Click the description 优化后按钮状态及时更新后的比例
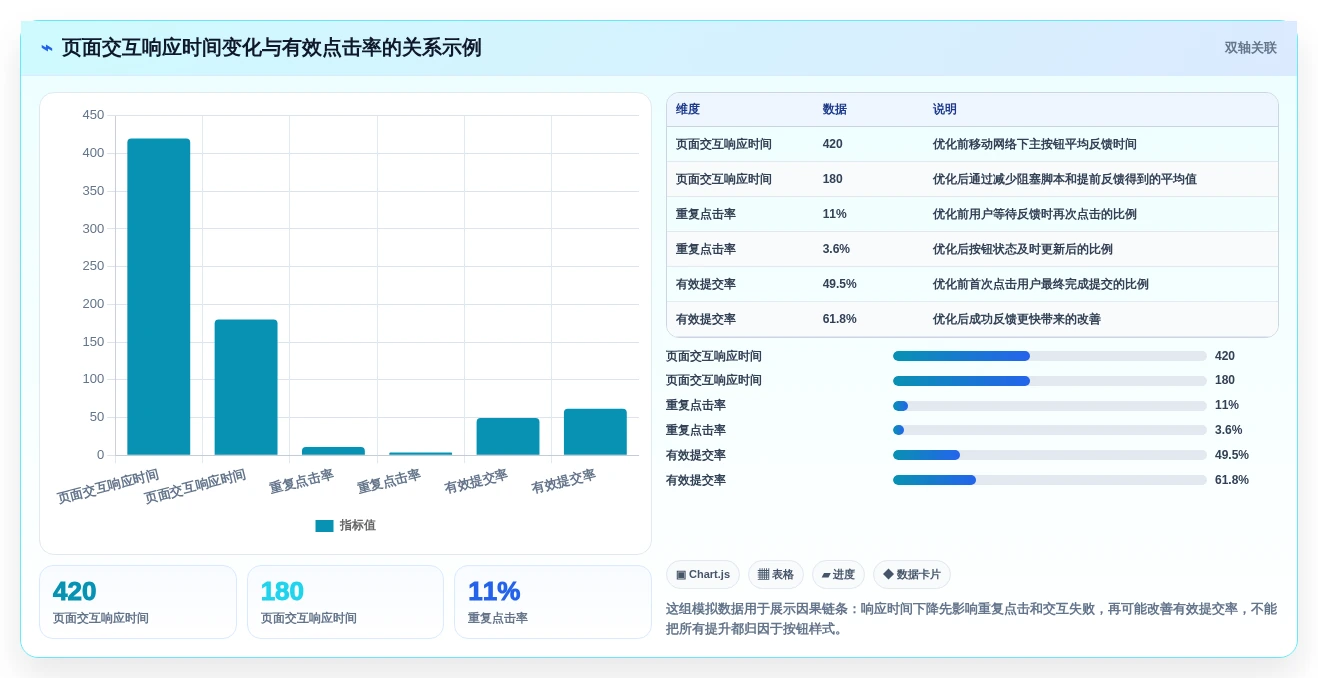This screenshot has height=678, width=1318. click(x=1022, y=249)
